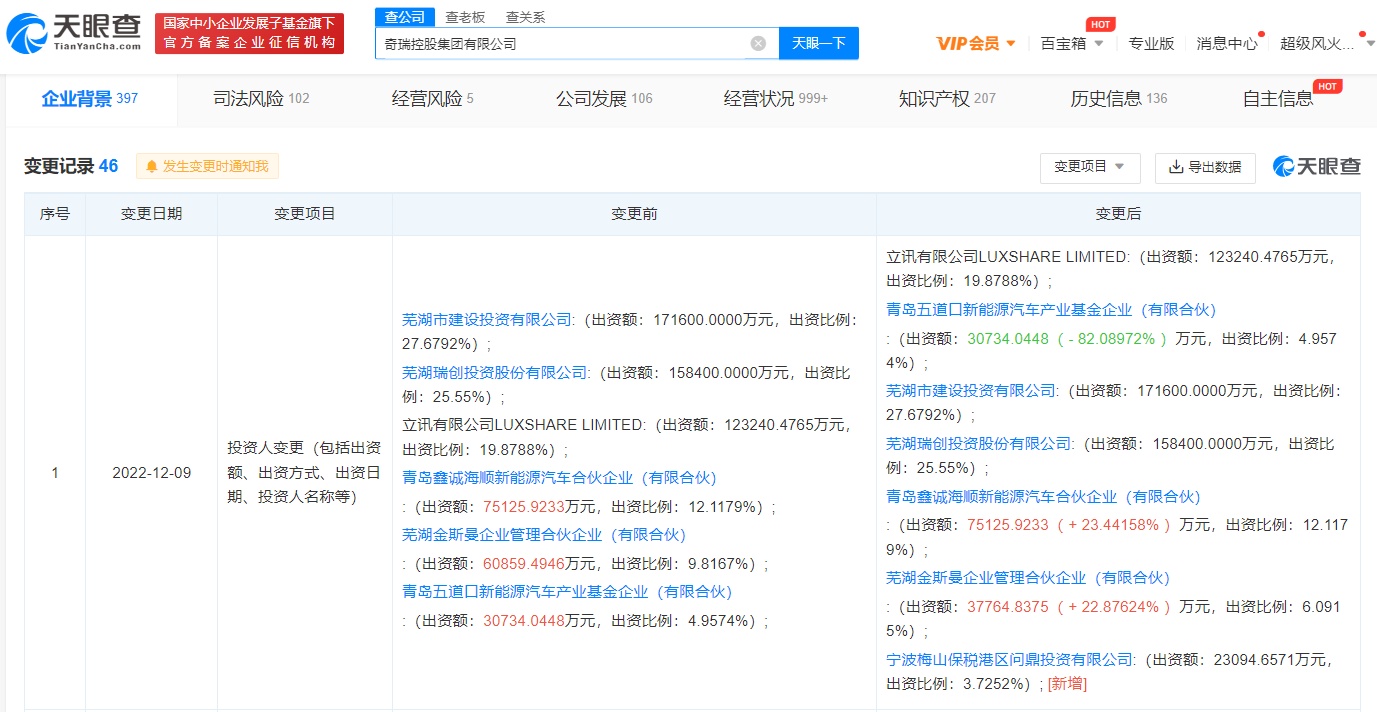Click the official credit agency red banner

pyautogui.click(x=250, y=33)
